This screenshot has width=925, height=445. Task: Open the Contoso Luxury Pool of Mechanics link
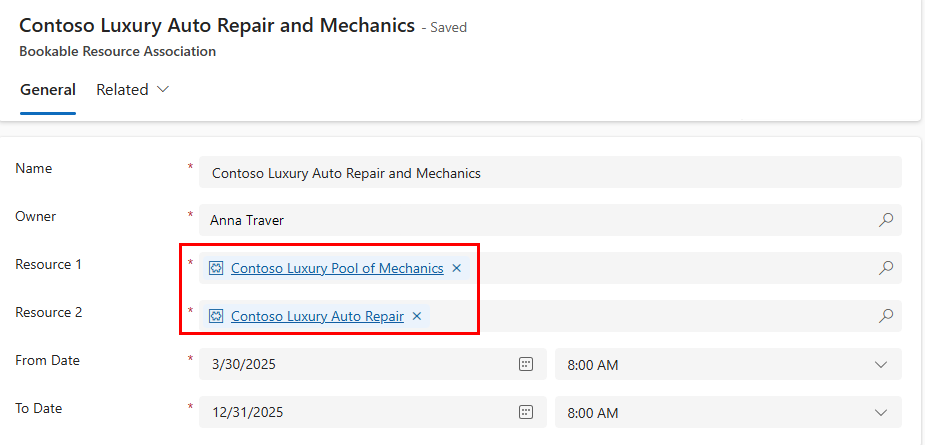coord(337,269)
